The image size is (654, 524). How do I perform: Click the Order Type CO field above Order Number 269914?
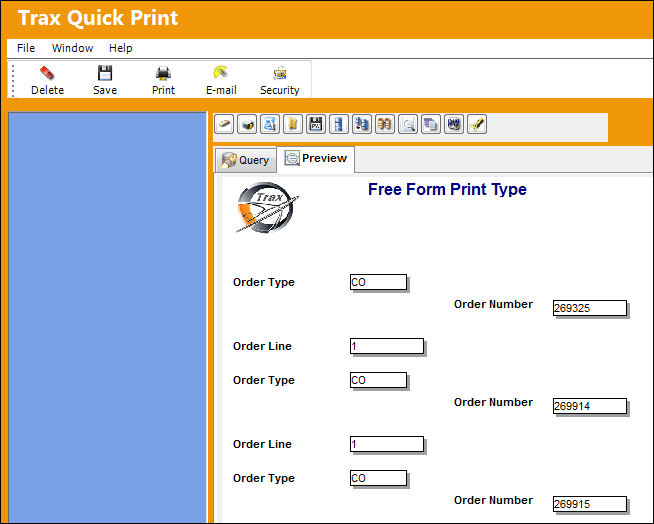pyautogui.click(x=378, y=380)
